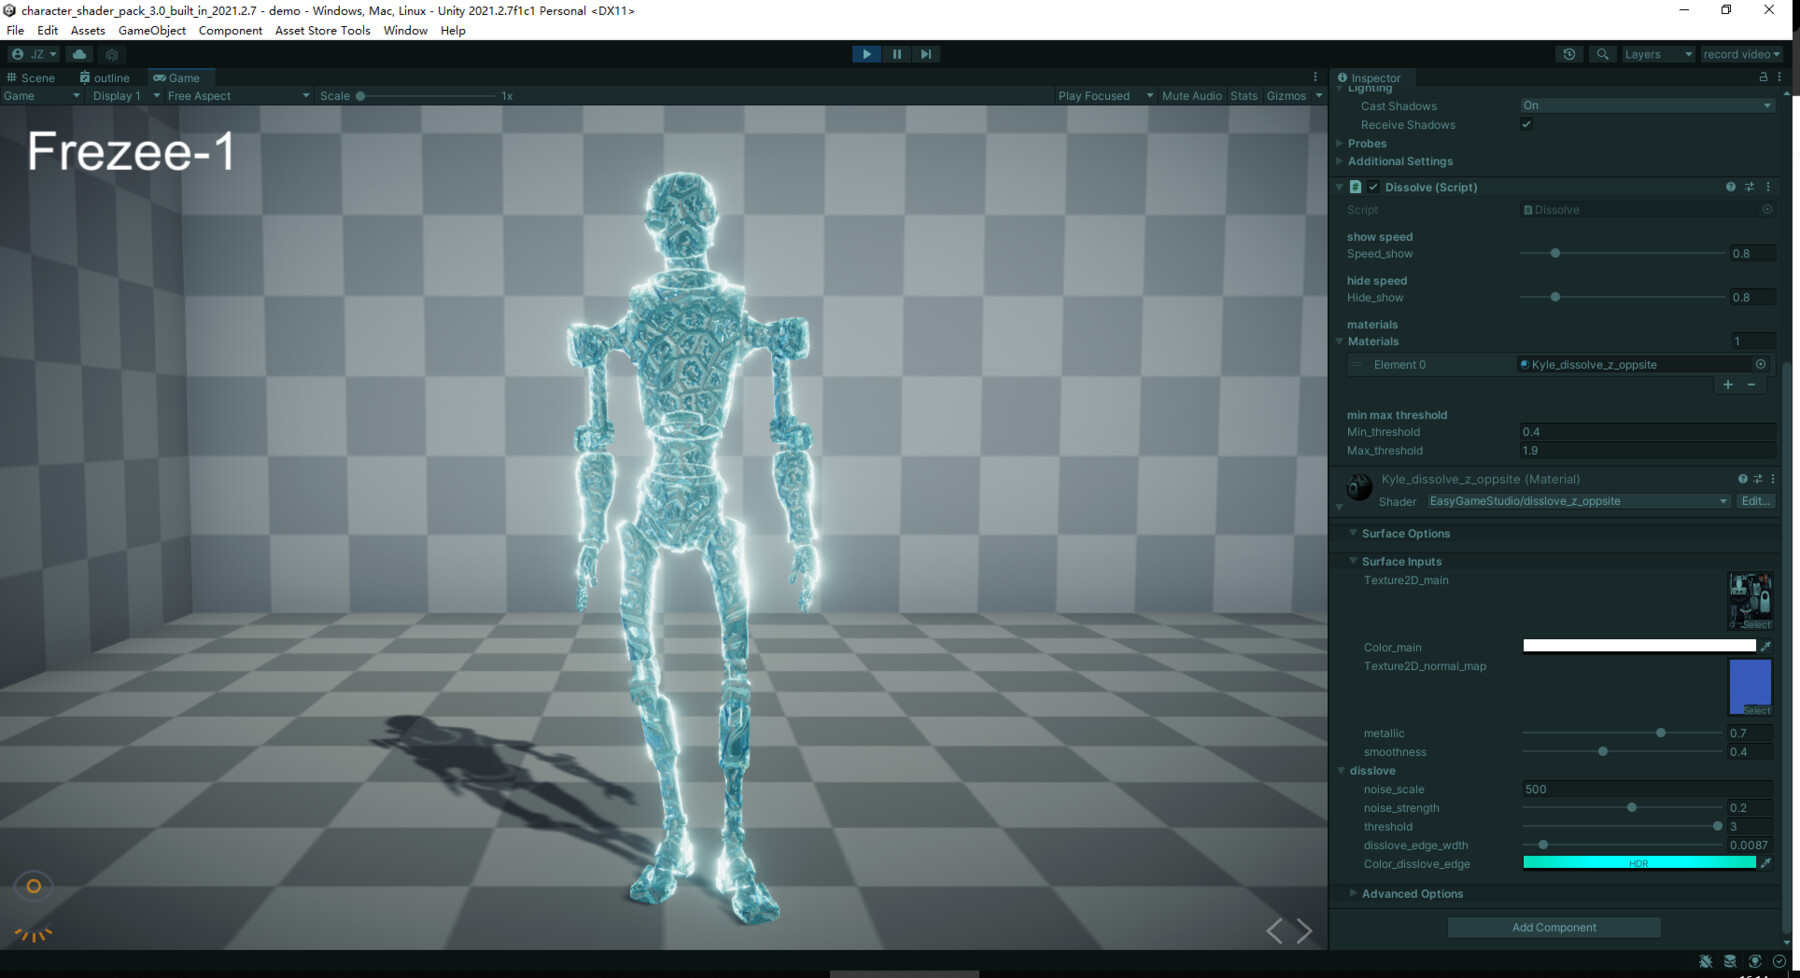
Task: Open the GameObject menu
Action: click(x=151, y=30)
